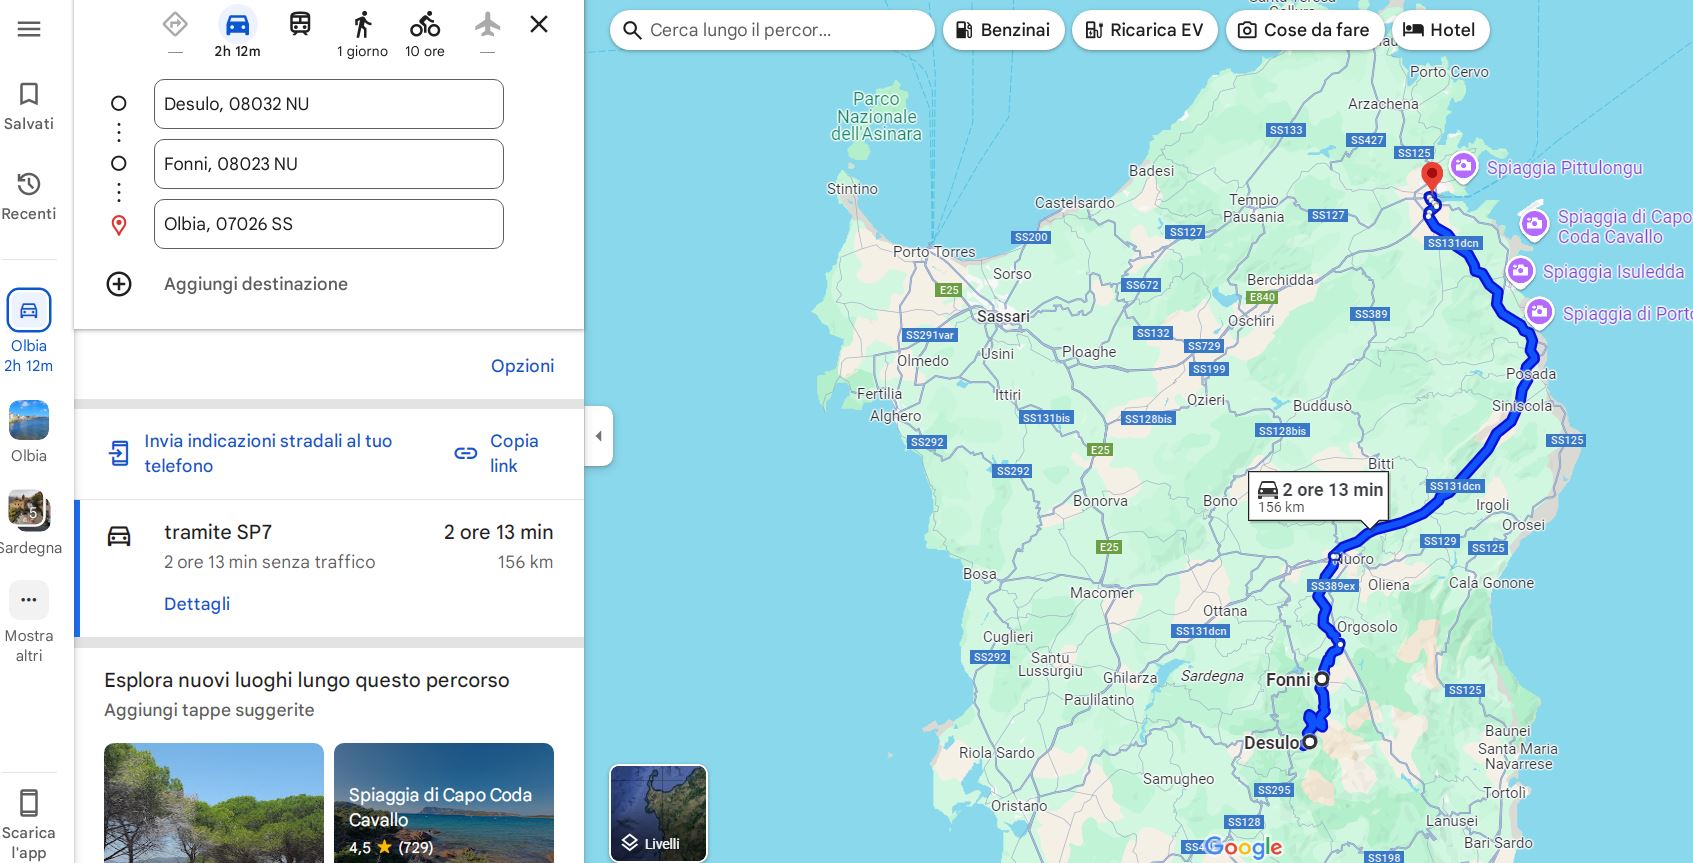Filter by Ricarica EV chargers
1693x863 pixels.
coord(1144,30)
